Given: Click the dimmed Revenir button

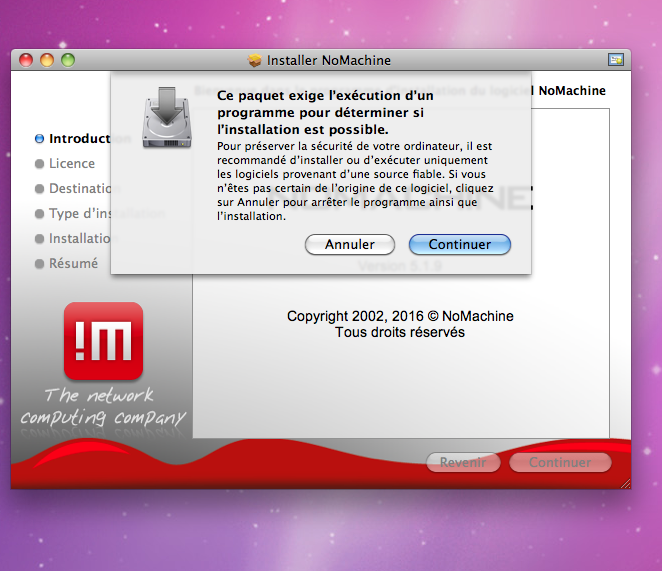Looking at the screenshot, I should pos(463,462).
